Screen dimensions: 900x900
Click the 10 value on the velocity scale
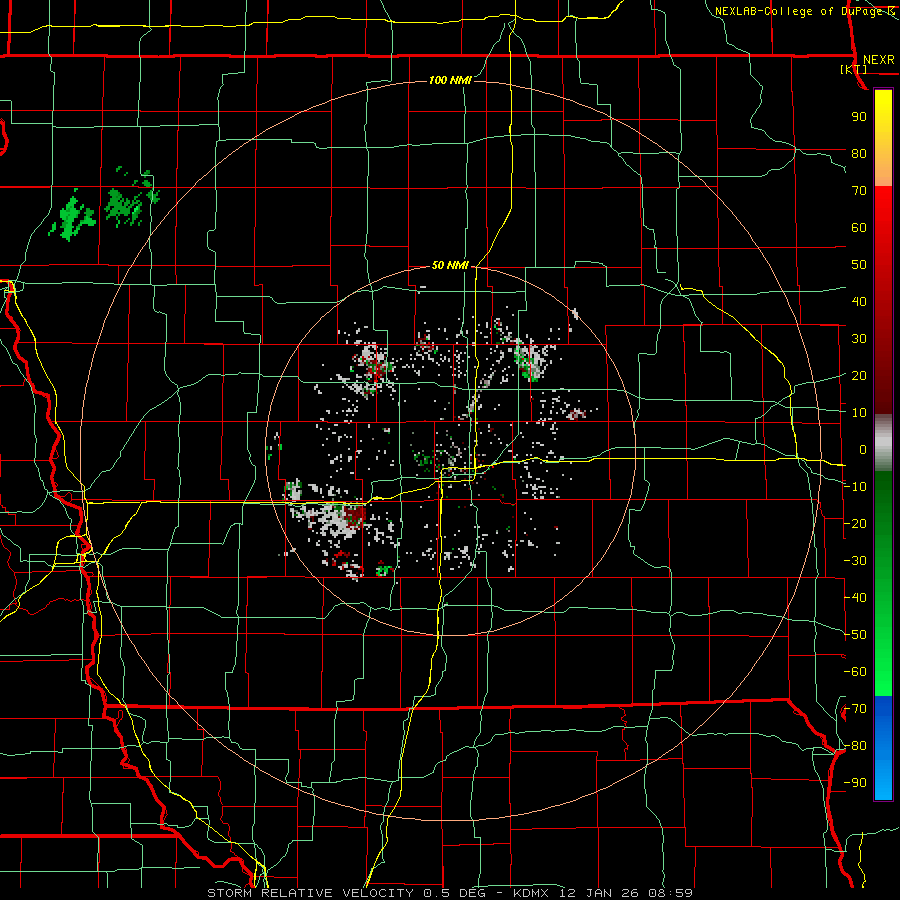859,413
